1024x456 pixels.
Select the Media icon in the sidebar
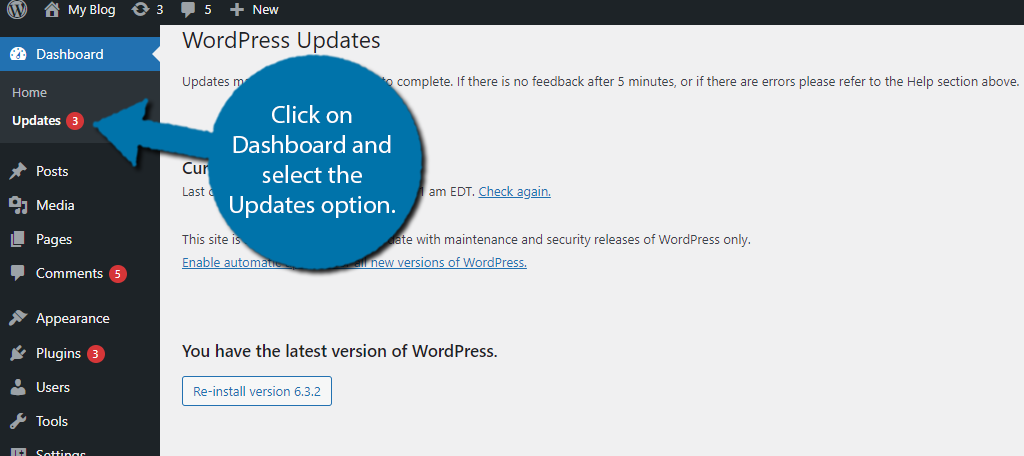point(18,206)
